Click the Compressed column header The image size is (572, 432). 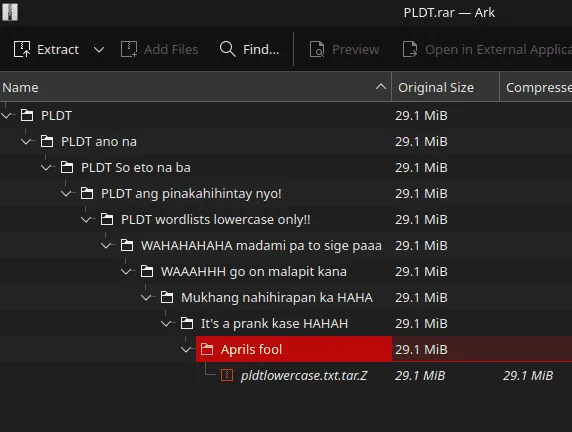[x=536, y=87]
